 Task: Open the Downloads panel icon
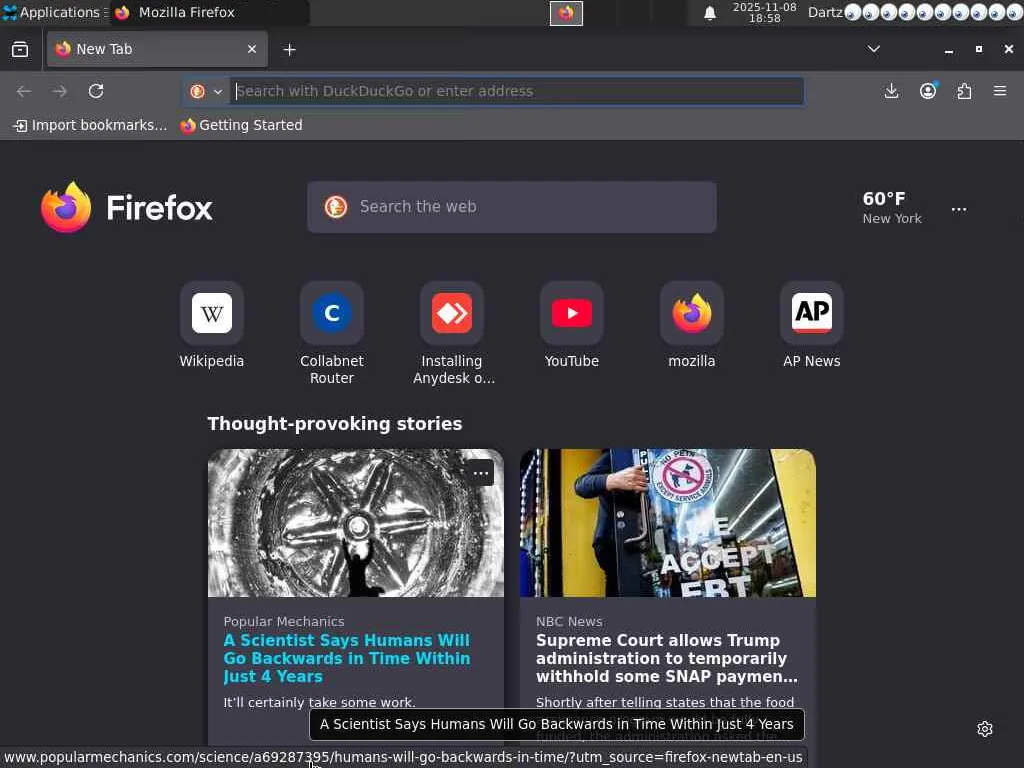[x=891, y=91]
